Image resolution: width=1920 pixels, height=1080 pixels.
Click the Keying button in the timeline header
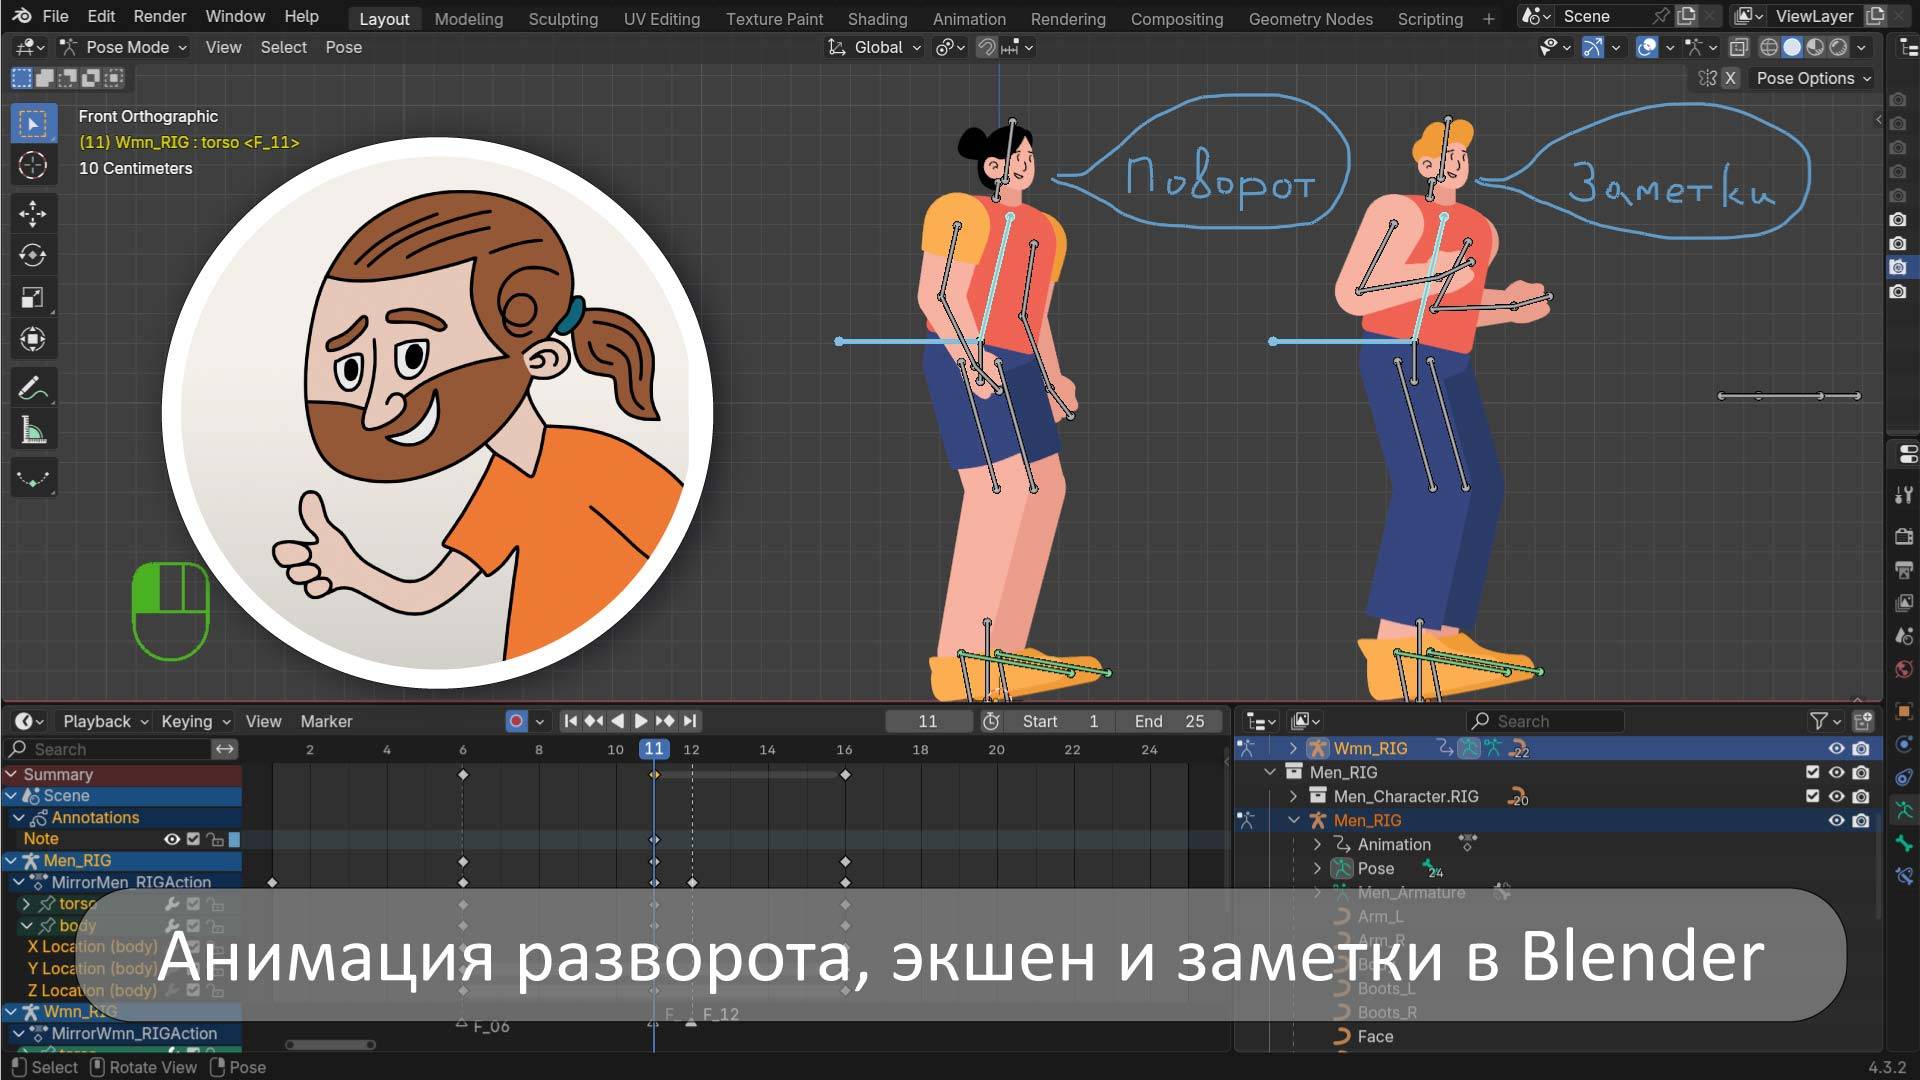(188, 721)
